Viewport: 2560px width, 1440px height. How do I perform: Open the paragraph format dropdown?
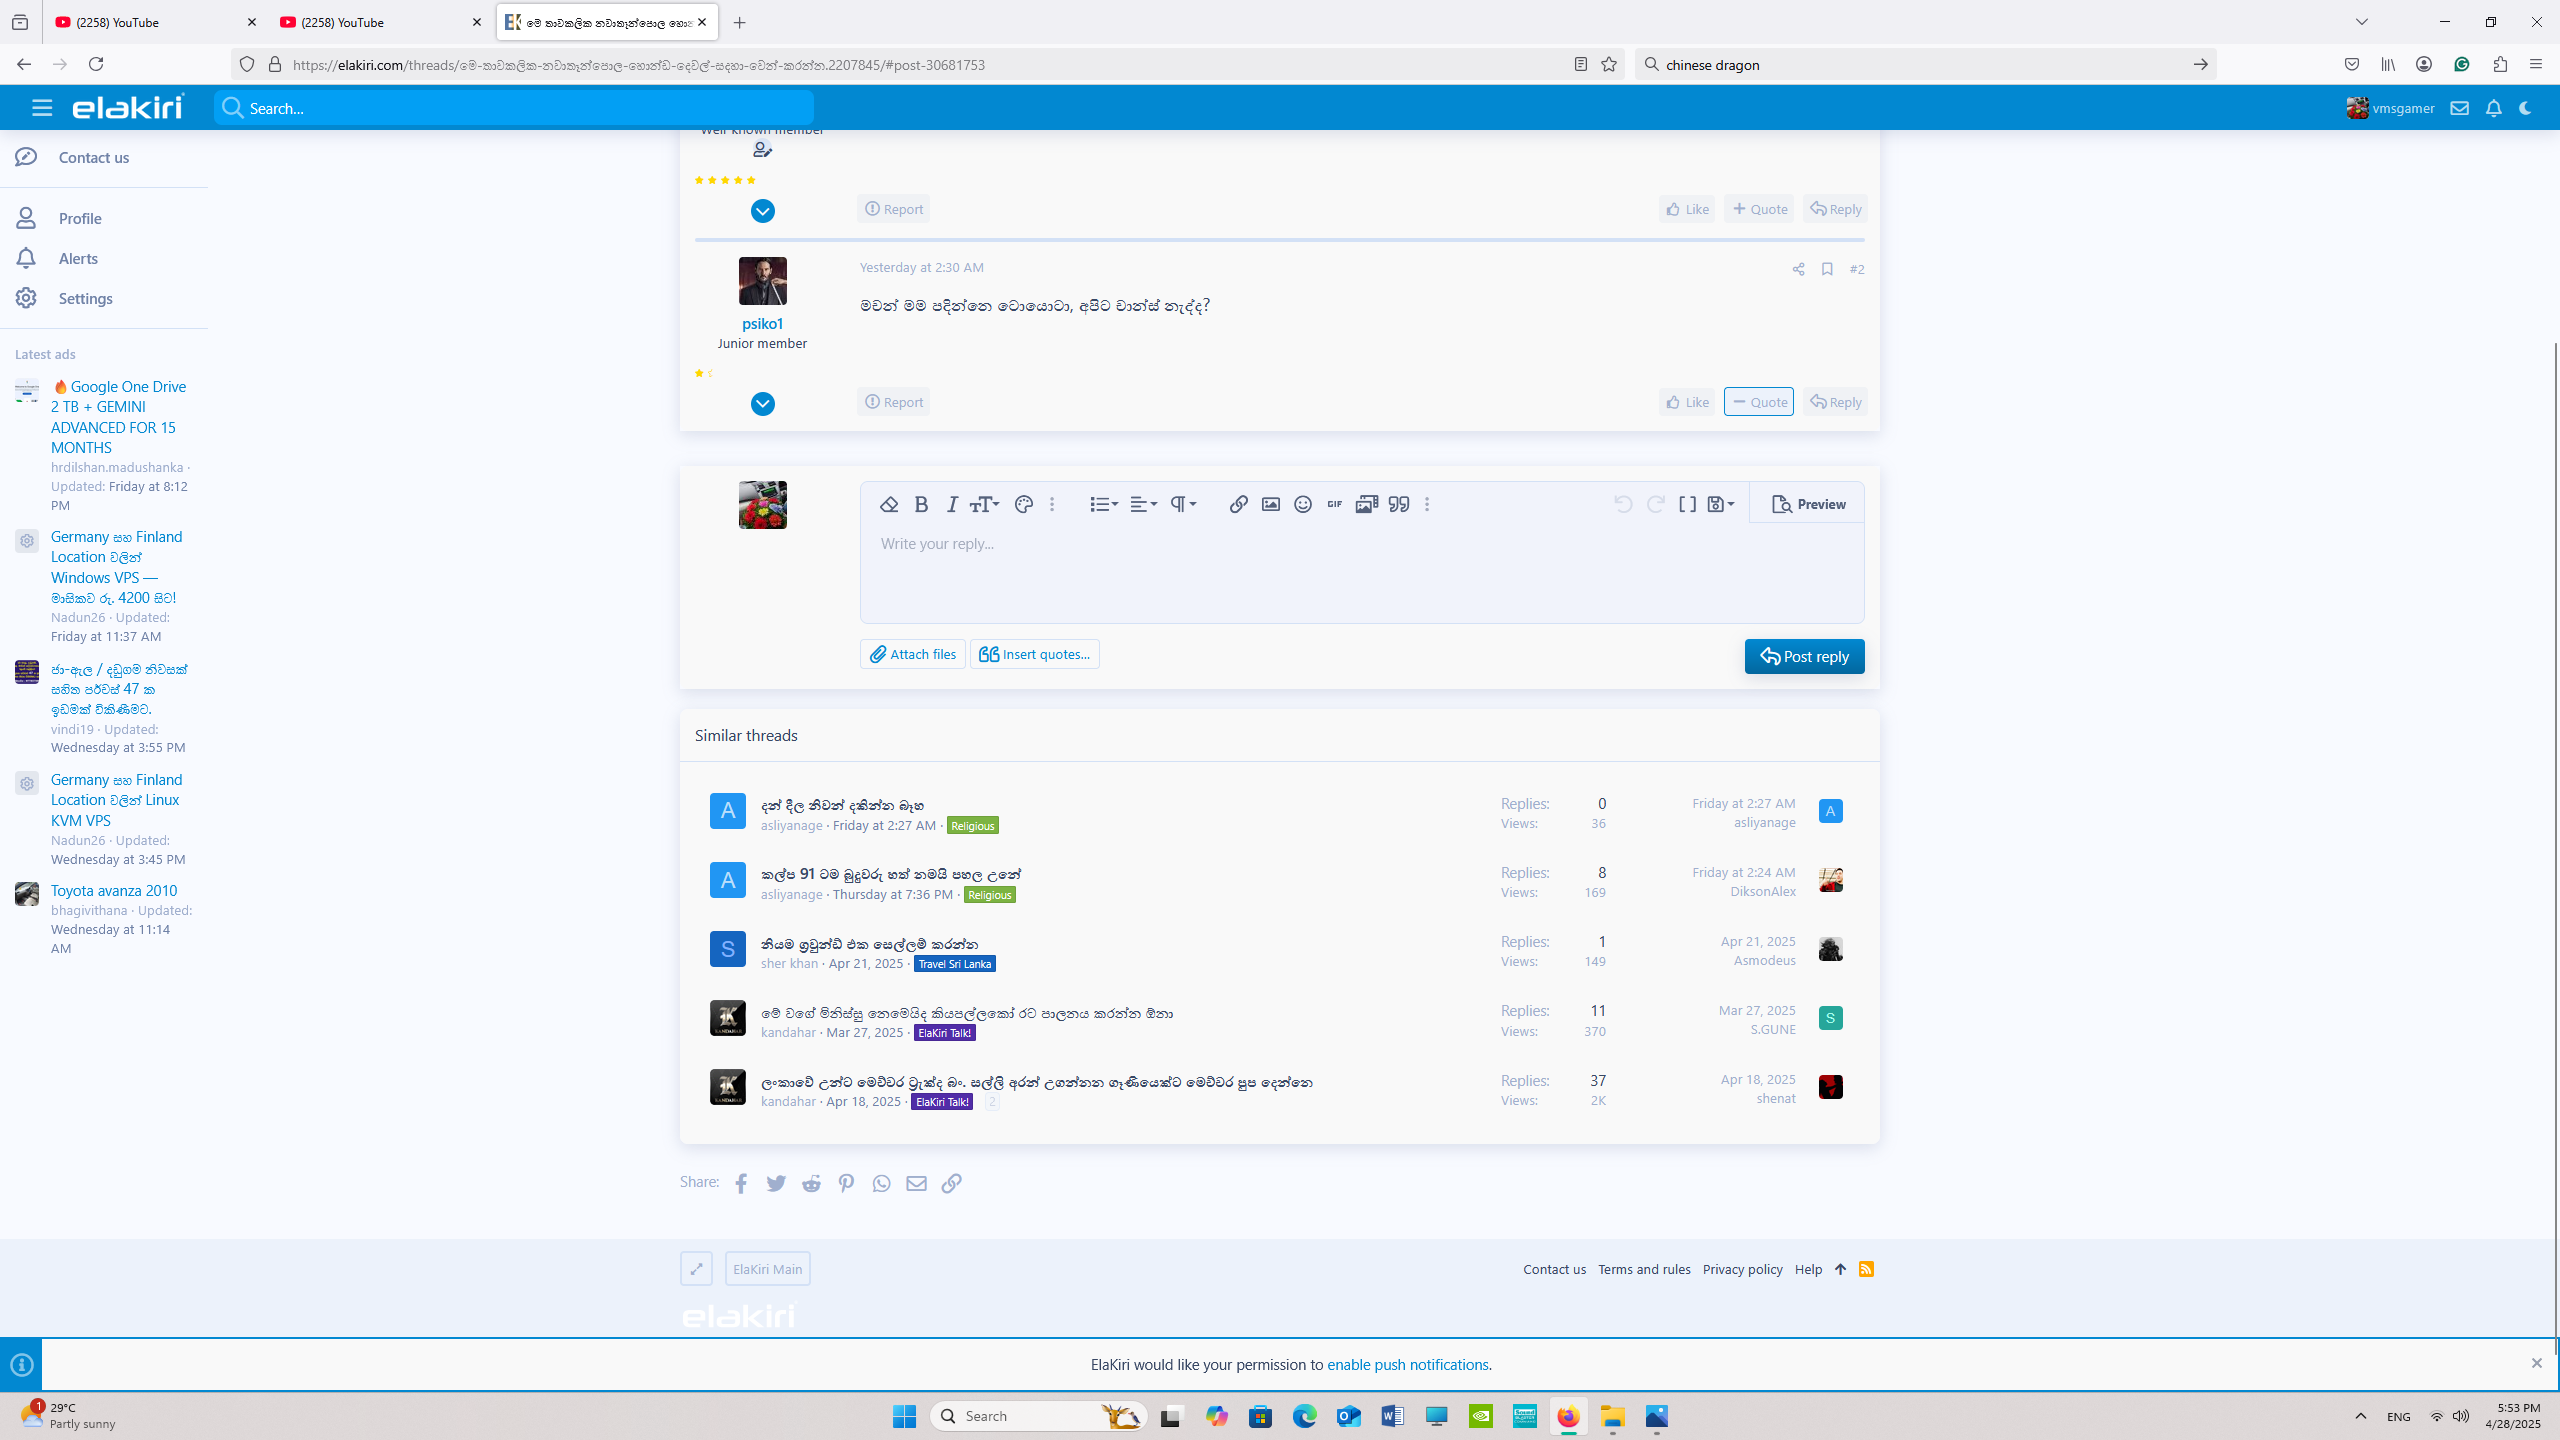click(1183, 505)
